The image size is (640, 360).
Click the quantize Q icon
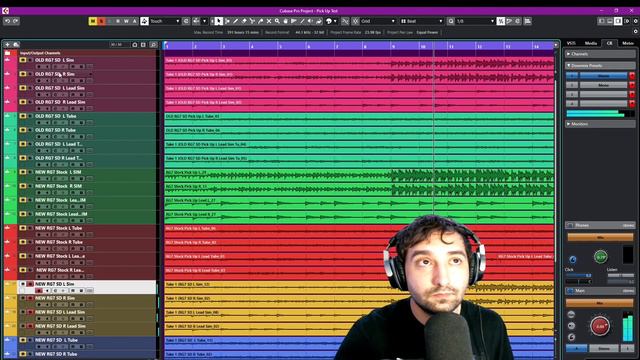point(451,21)
